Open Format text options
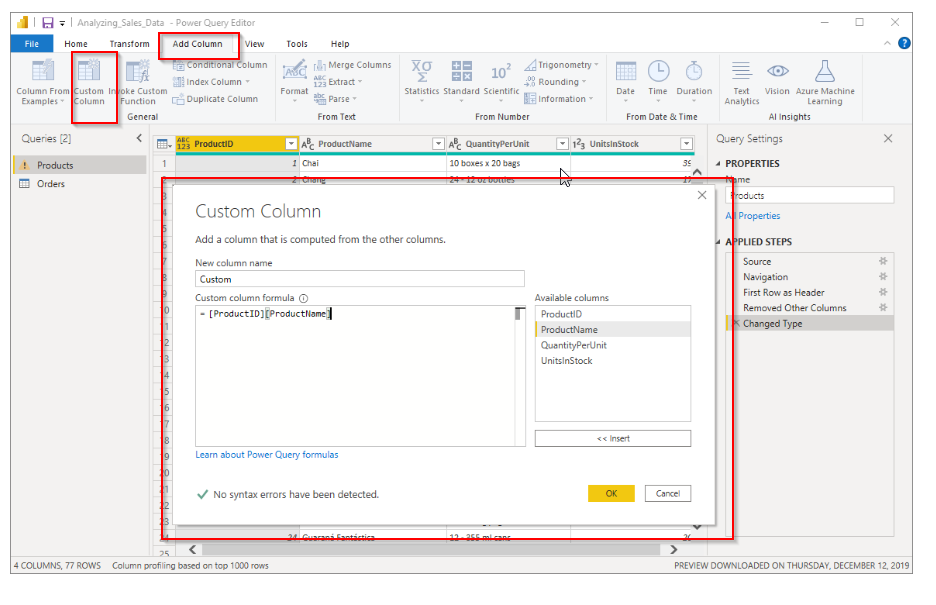936x605 pixels. (x=294, y=81)
